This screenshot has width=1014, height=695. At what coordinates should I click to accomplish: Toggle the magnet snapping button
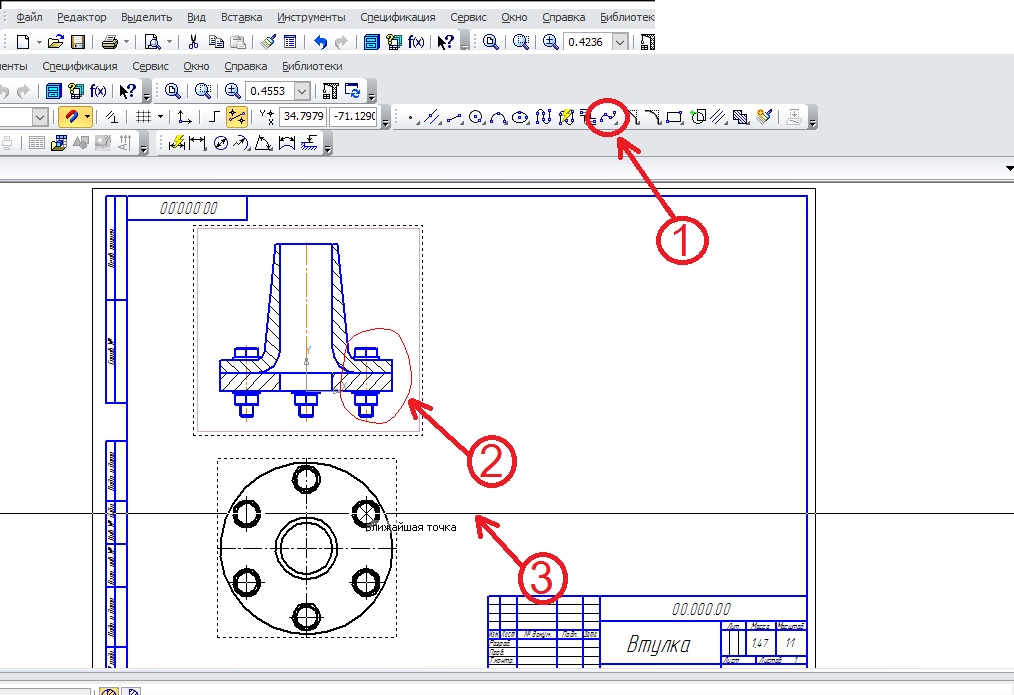tap(70, 117)
